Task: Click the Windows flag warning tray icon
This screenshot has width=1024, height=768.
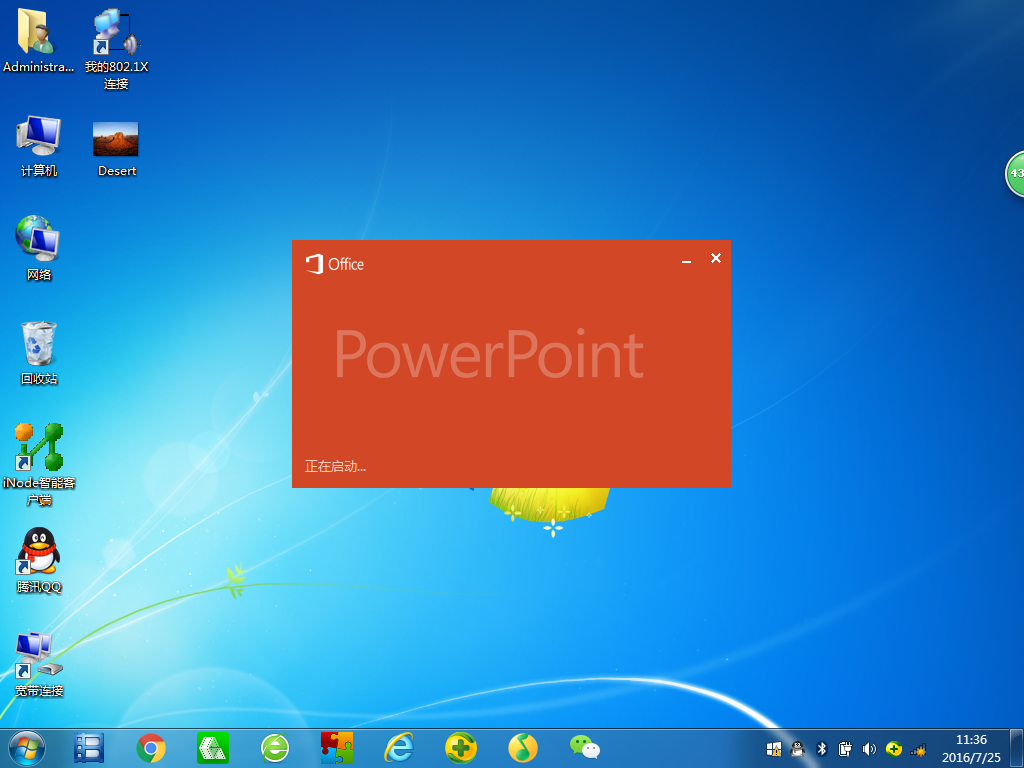Action: click(x=774, y=749)
